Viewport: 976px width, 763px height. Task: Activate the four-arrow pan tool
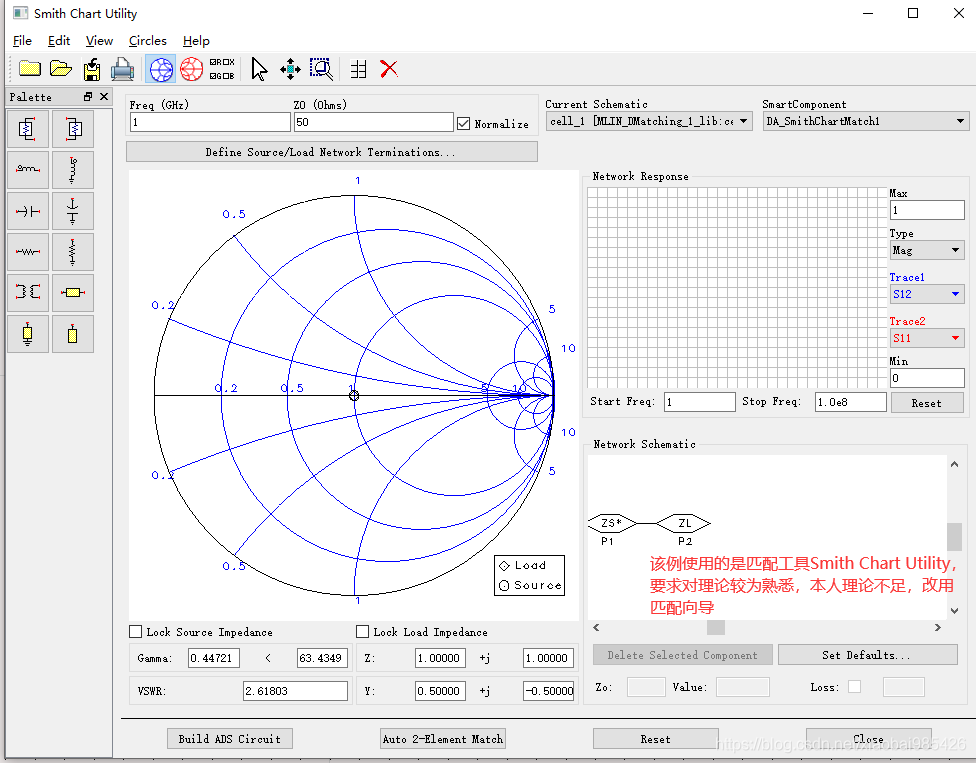290,69
